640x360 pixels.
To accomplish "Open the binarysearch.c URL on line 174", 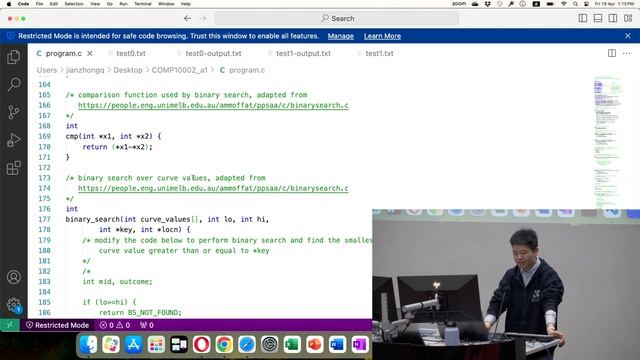I will click(x=213, y=188).
